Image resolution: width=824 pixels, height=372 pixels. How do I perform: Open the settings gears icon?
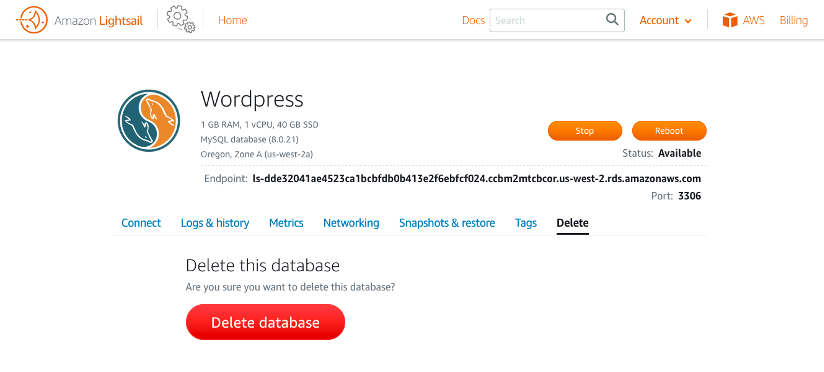[181, 19]
